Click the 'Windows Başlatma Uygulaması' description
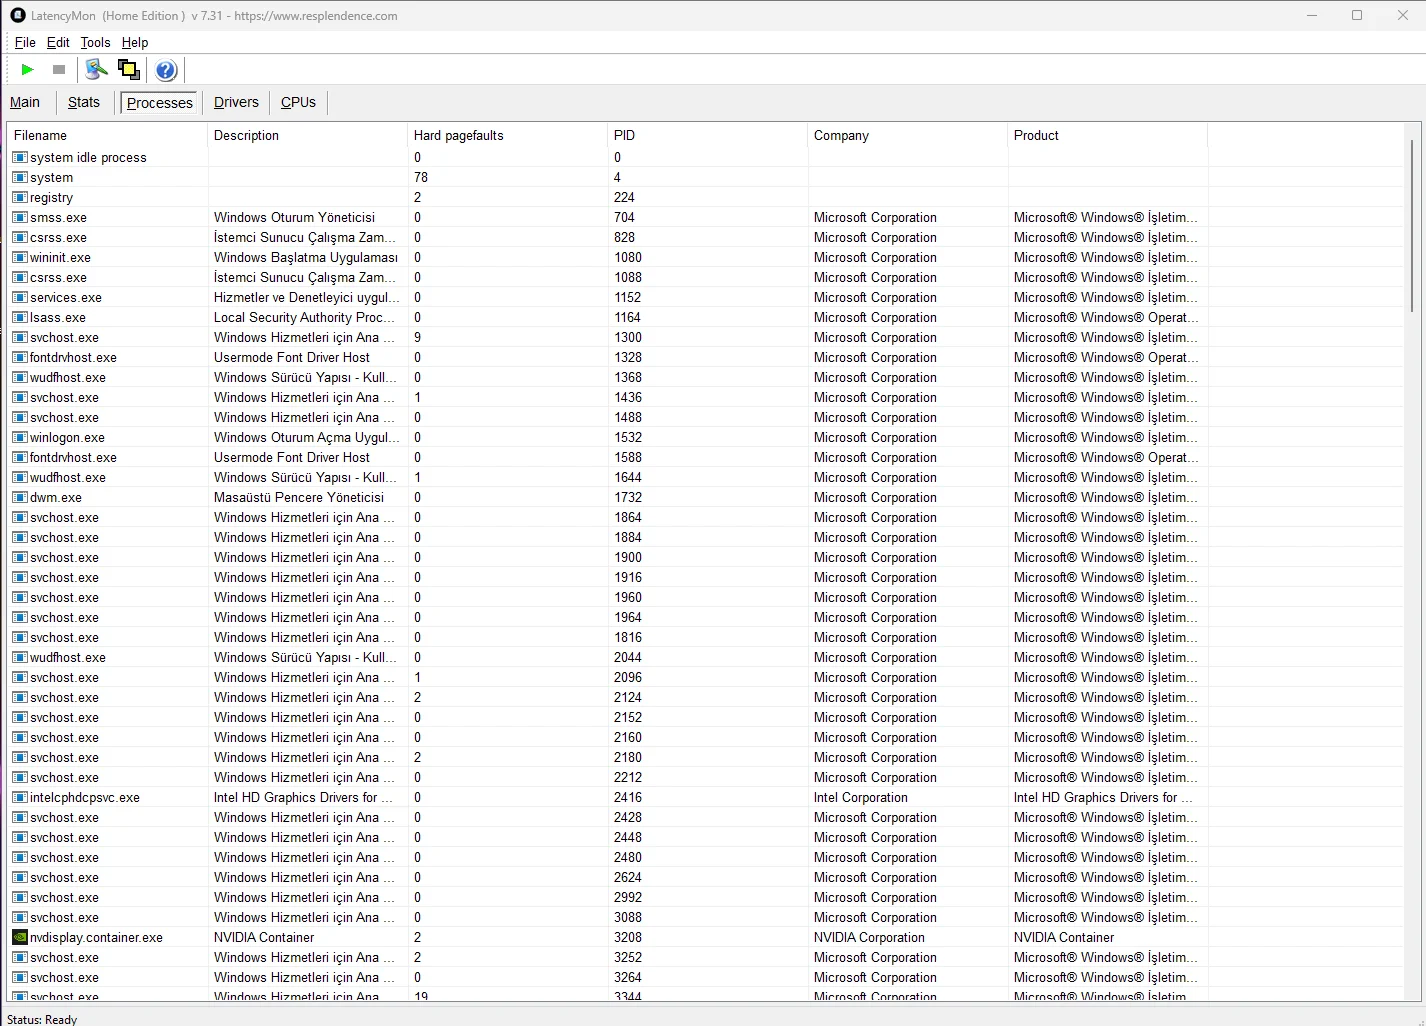The height and width of the screenshot is (1026, 1426). click(306, 257)
